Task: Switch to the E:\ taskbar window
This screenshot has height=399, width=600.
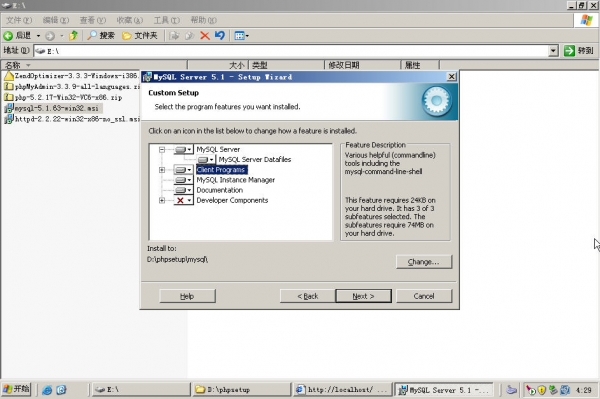Action: (x=141, y=389)
